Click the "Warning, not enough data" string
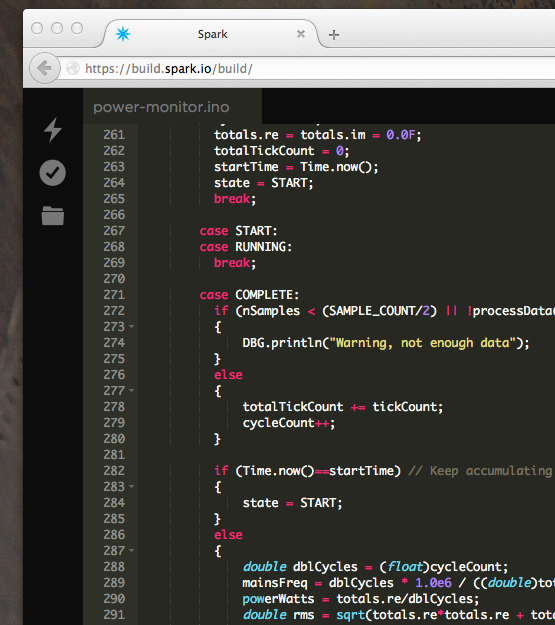 (423, 343)
